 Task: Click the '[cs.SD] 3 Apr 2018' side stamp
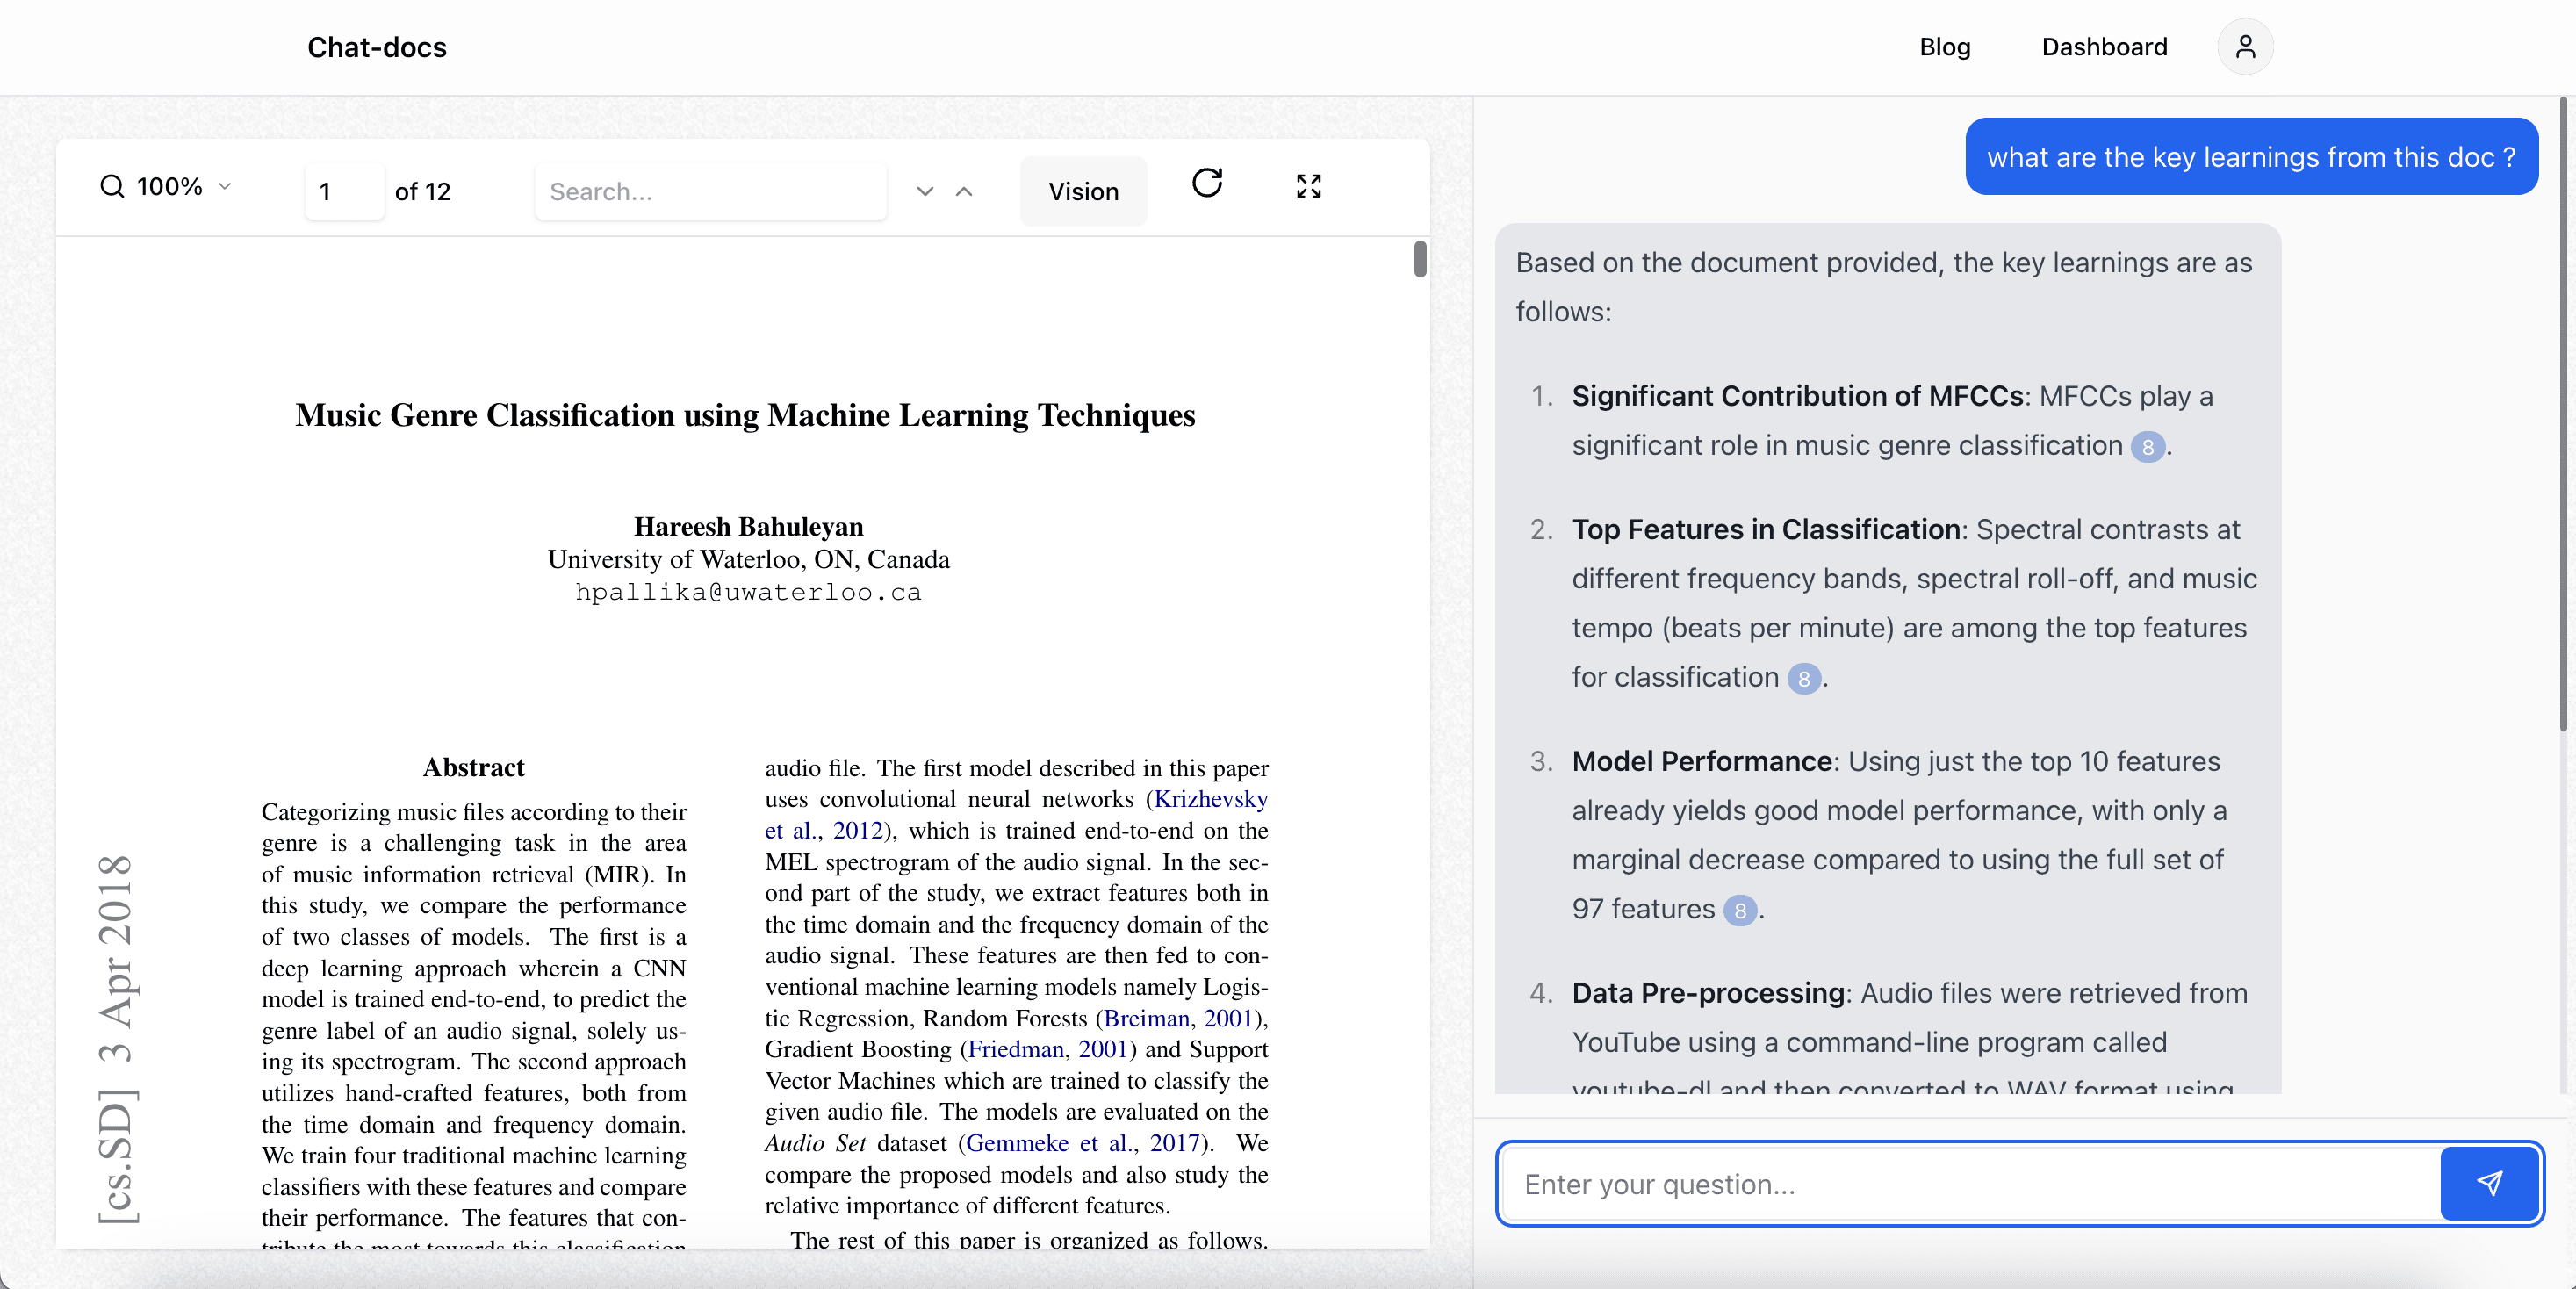tap(116, 1039)
